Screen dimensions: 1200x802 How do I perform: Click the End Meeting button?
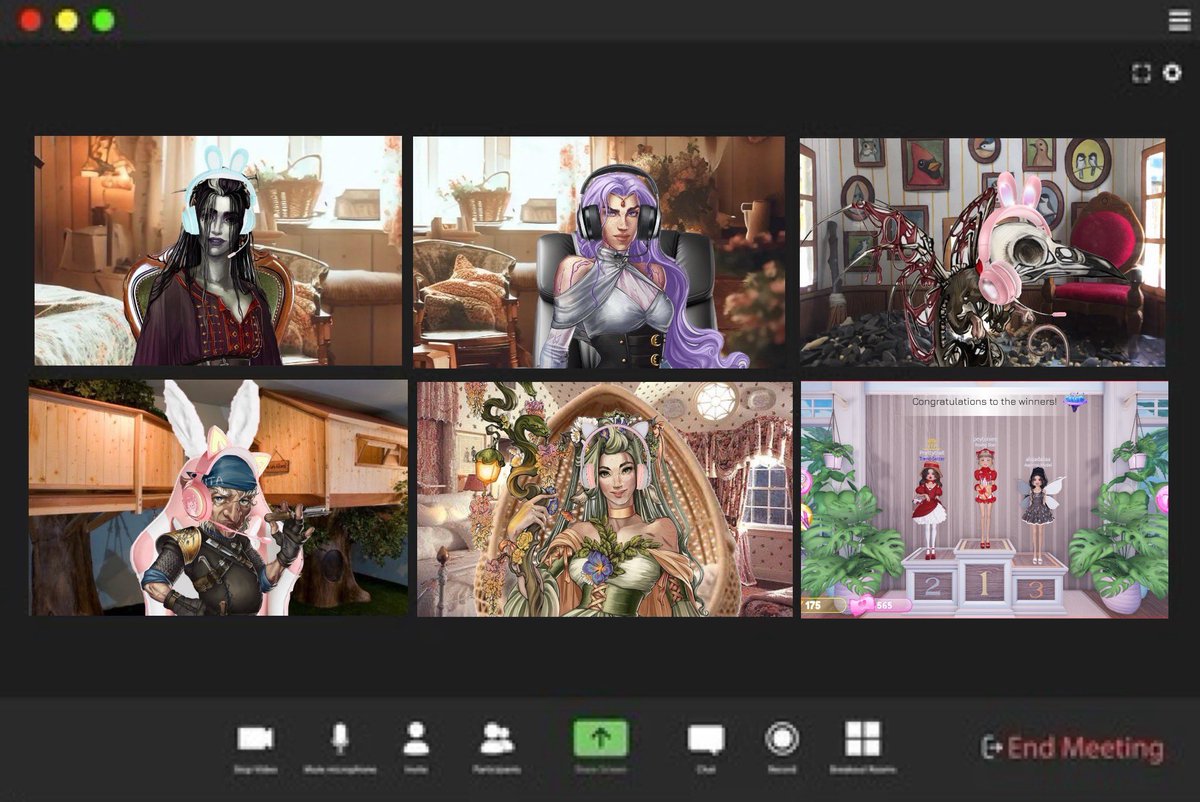(x=1074, y=747)
